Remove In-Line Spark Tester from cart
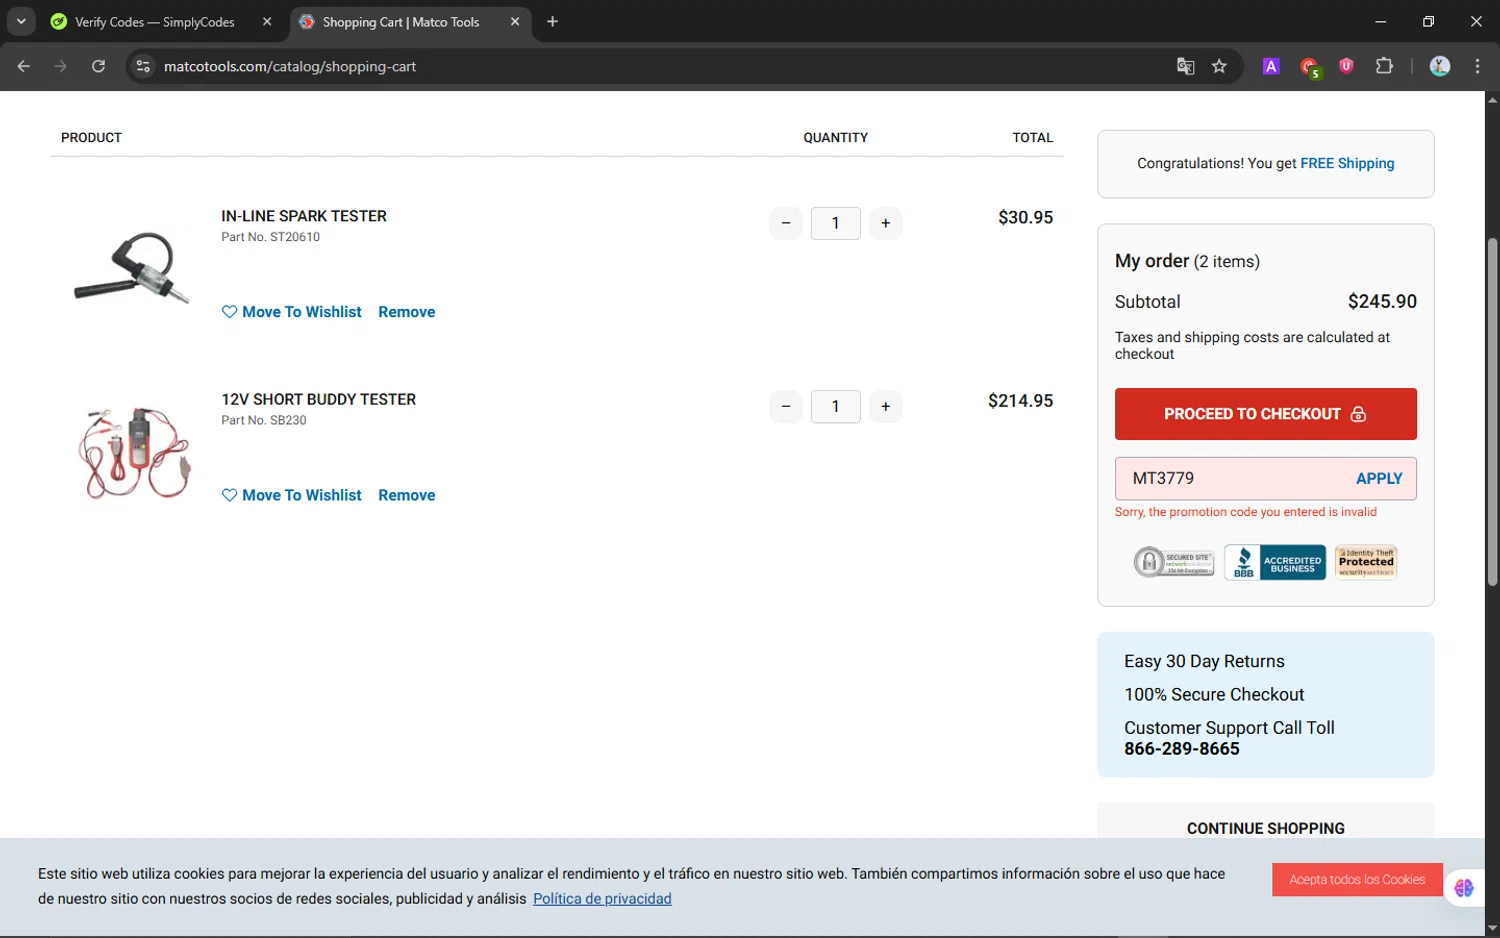 (407, 312)
